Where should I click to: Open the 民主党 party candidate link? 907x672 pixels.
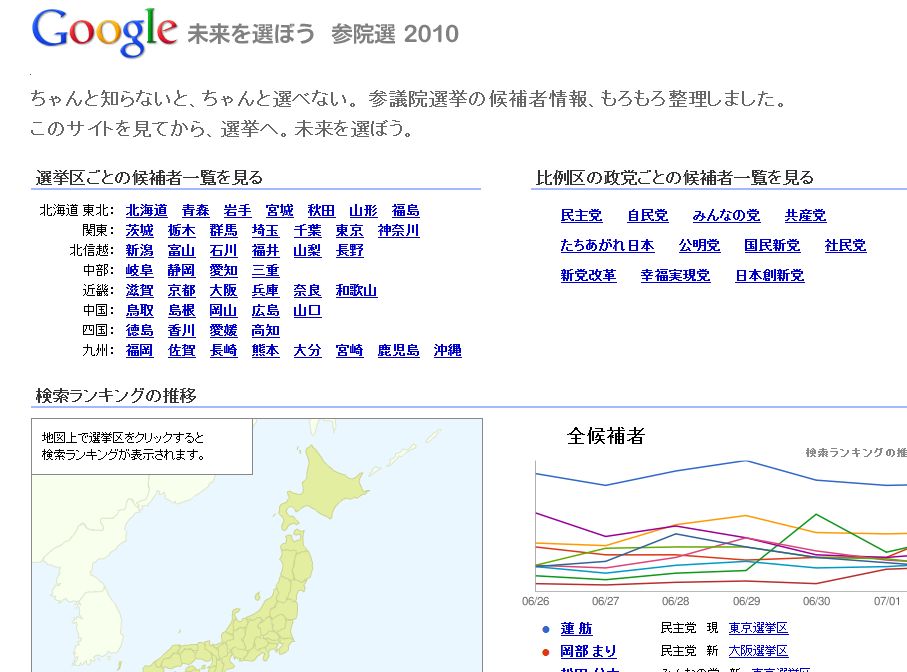coord(581,216)
